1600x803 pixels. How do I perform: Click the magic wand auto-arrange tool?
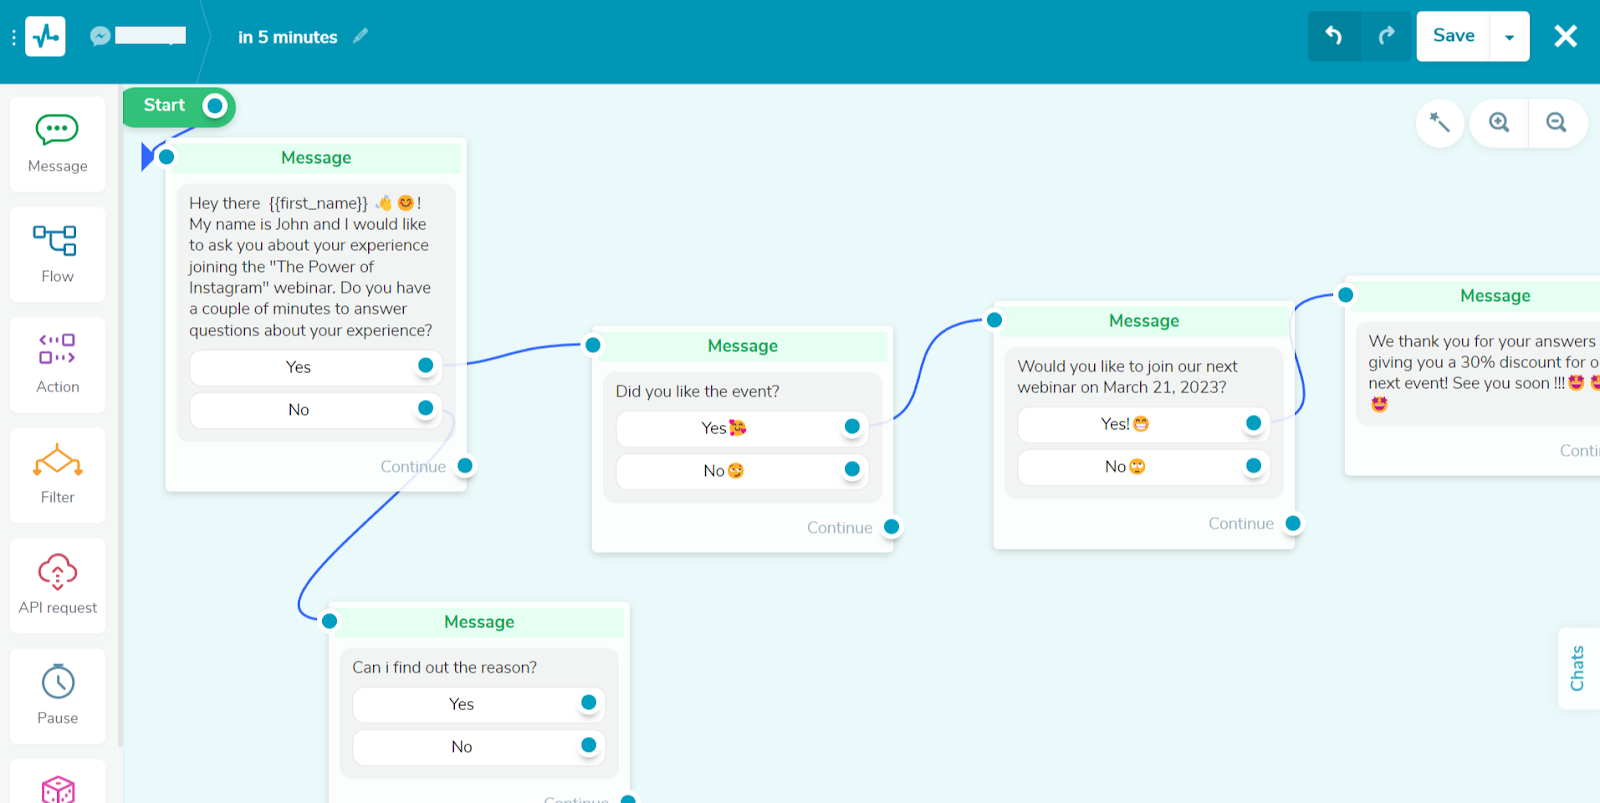[1440, 123]
